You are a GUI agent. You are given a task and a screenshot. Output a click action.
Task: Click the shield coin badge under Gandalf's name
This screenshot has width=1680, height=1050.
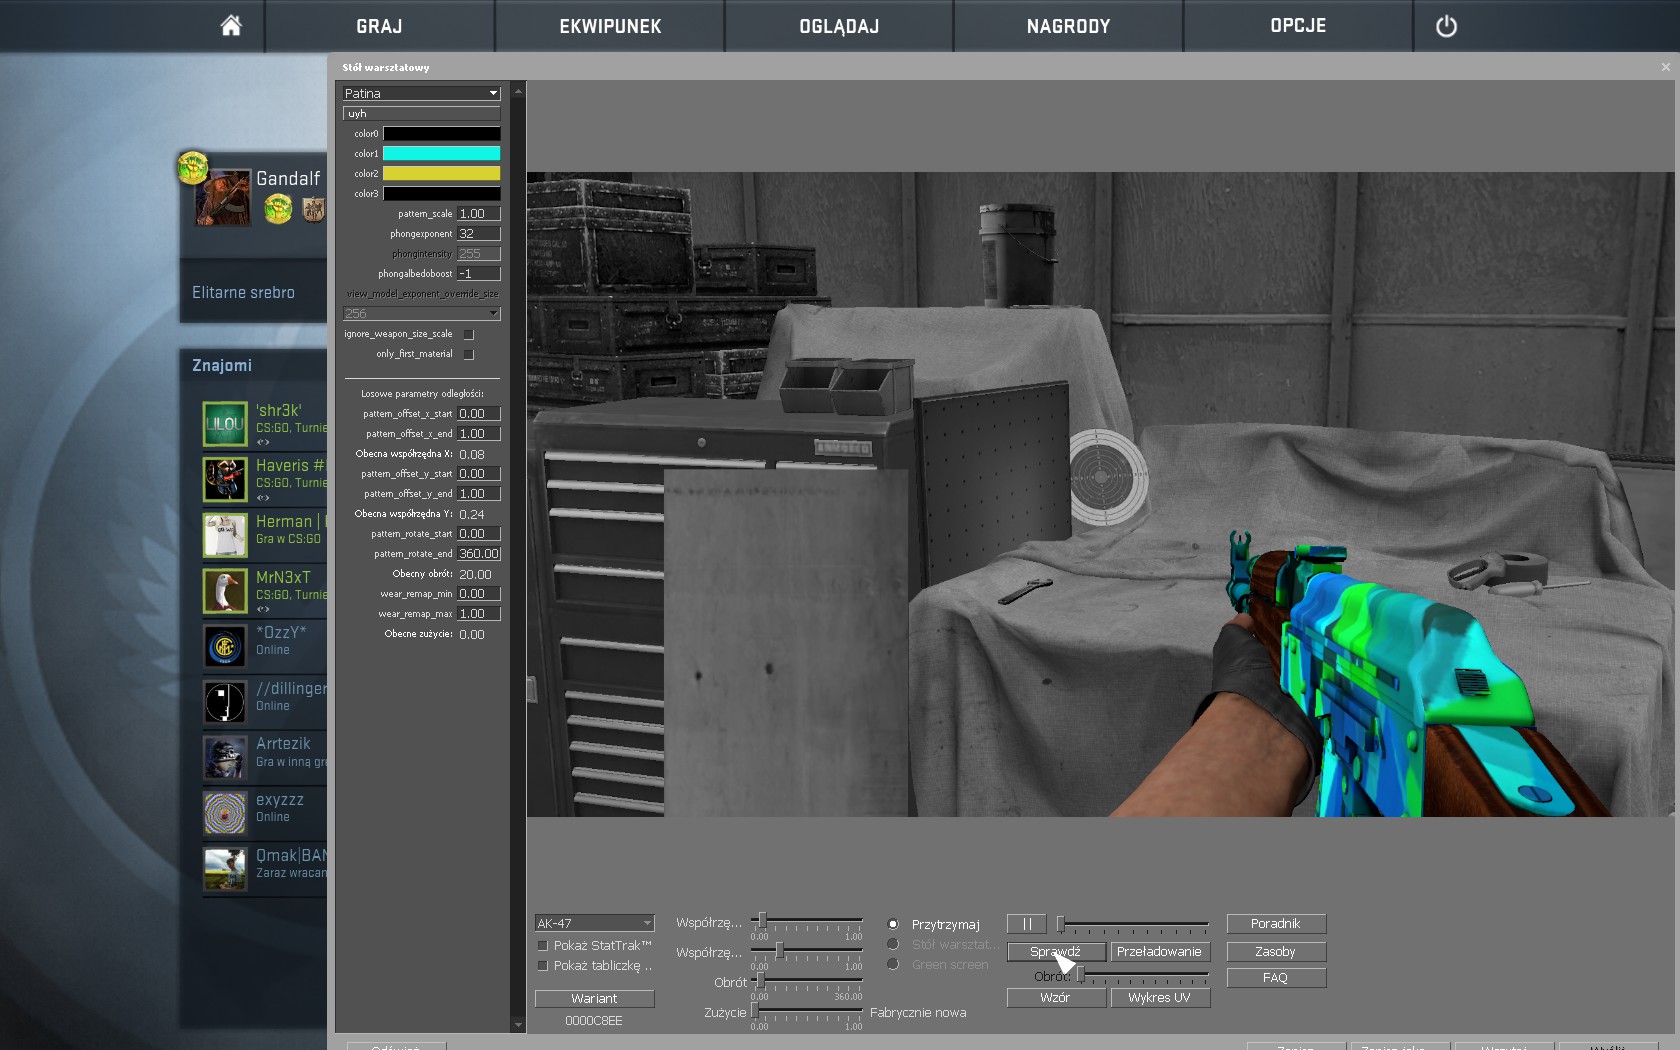click(x=313, y=209)
